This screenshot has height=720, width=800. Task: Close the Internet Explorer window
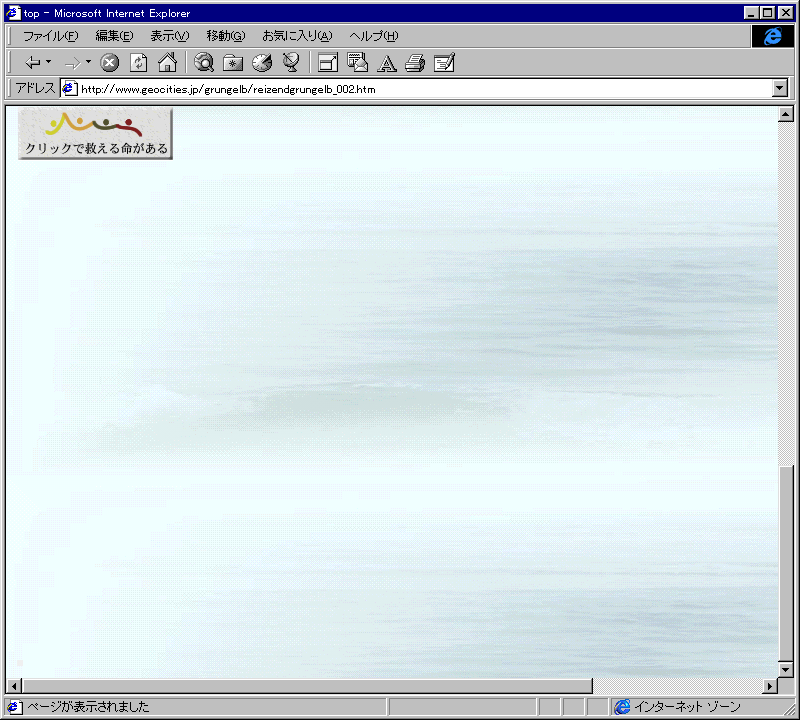[x=786, y=13]
